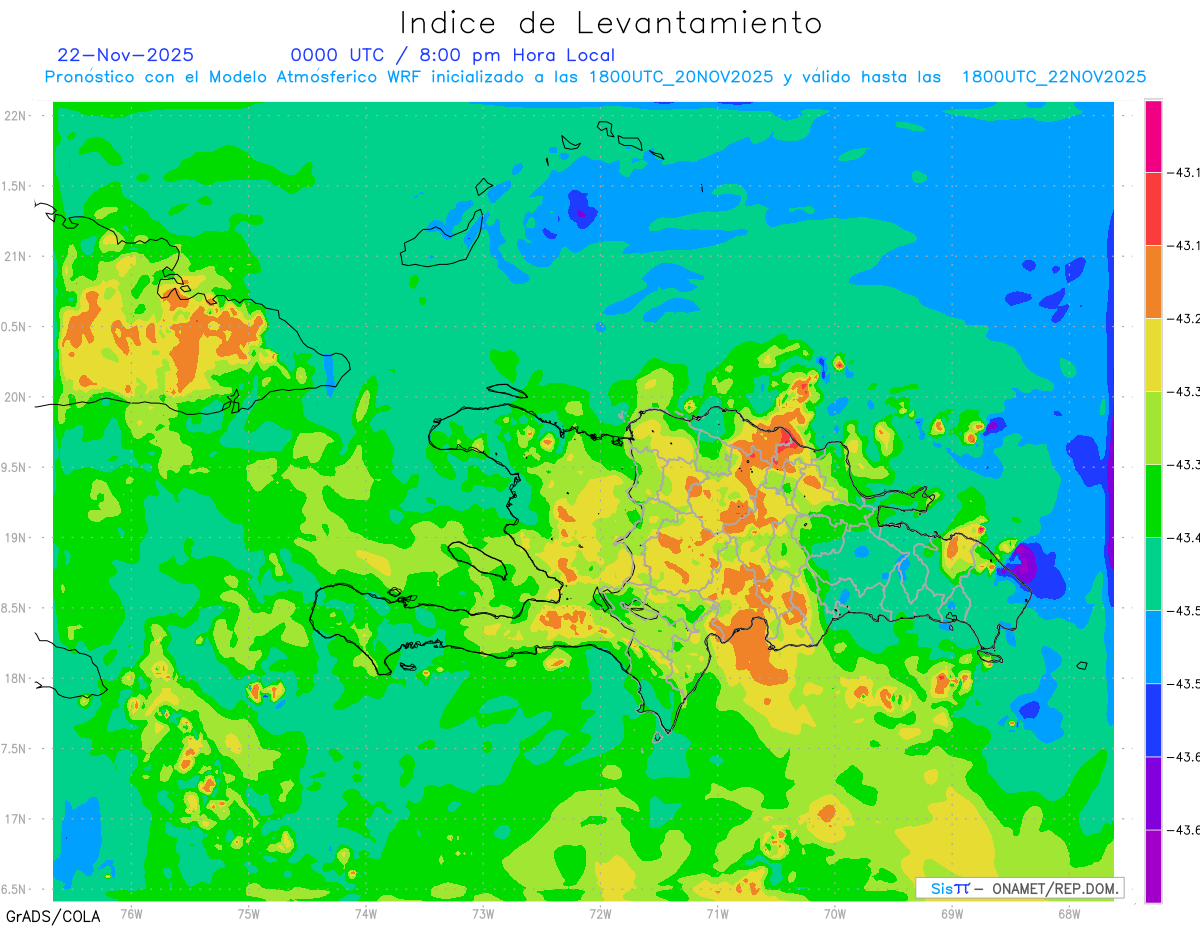
Task: Pick the dark blue colorbar segment
Action: click(x=1153, y=720)
